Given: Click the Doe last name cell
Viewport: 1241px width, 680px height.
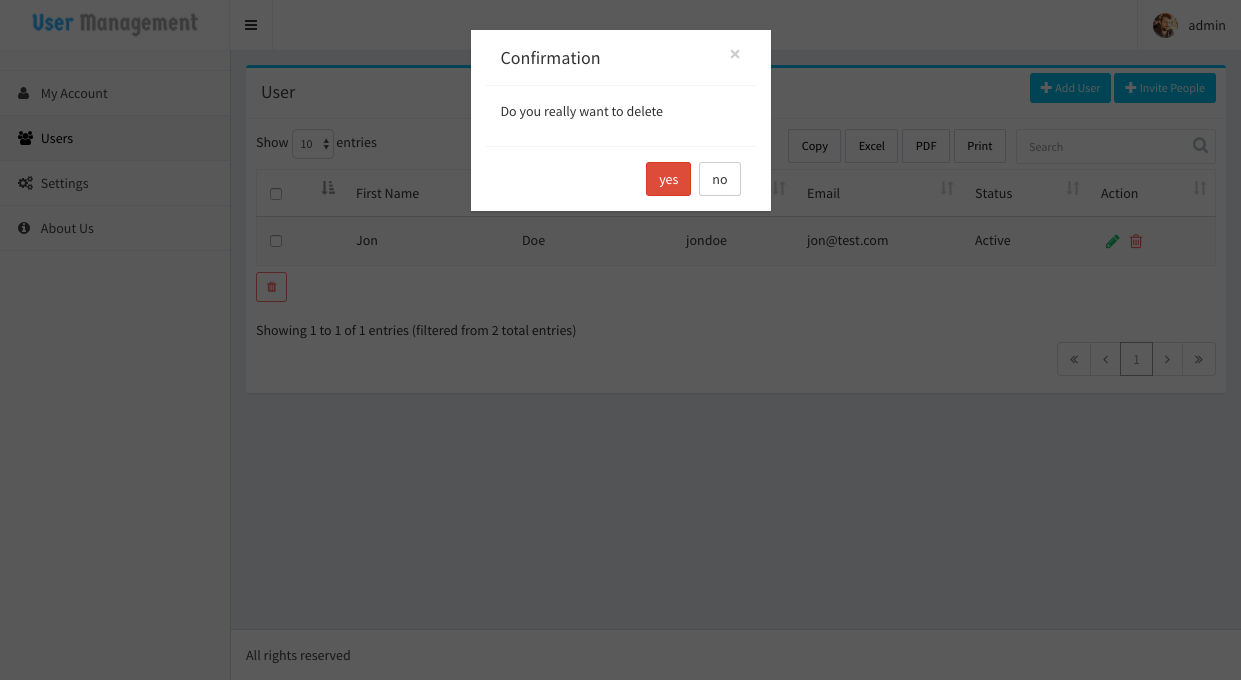Looking at the screenshot, I should (533, 240).
